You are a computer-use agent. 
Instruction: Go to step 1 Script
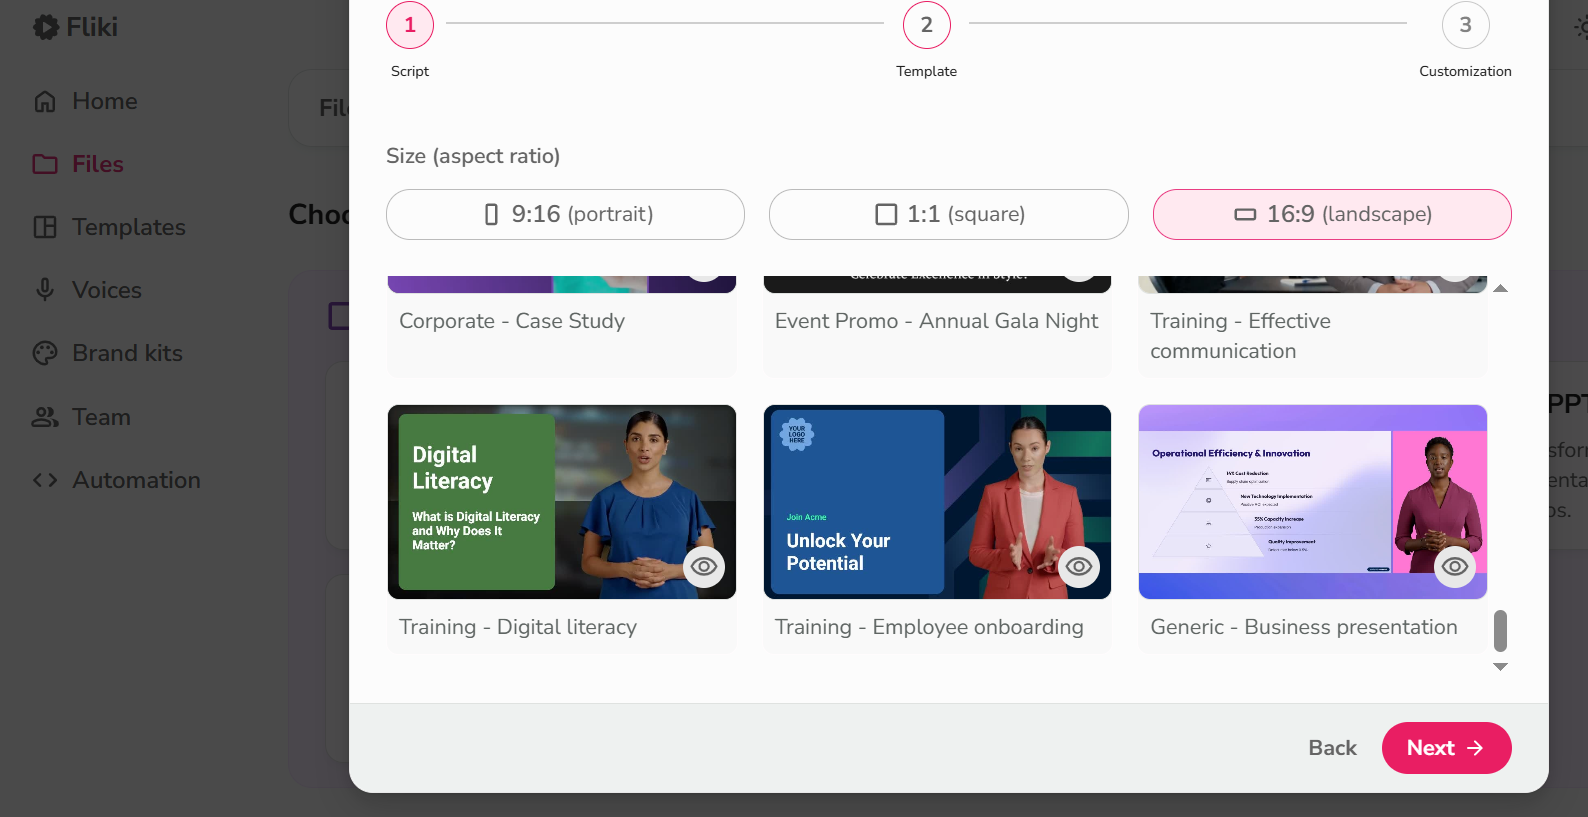(x=410, y=25)
